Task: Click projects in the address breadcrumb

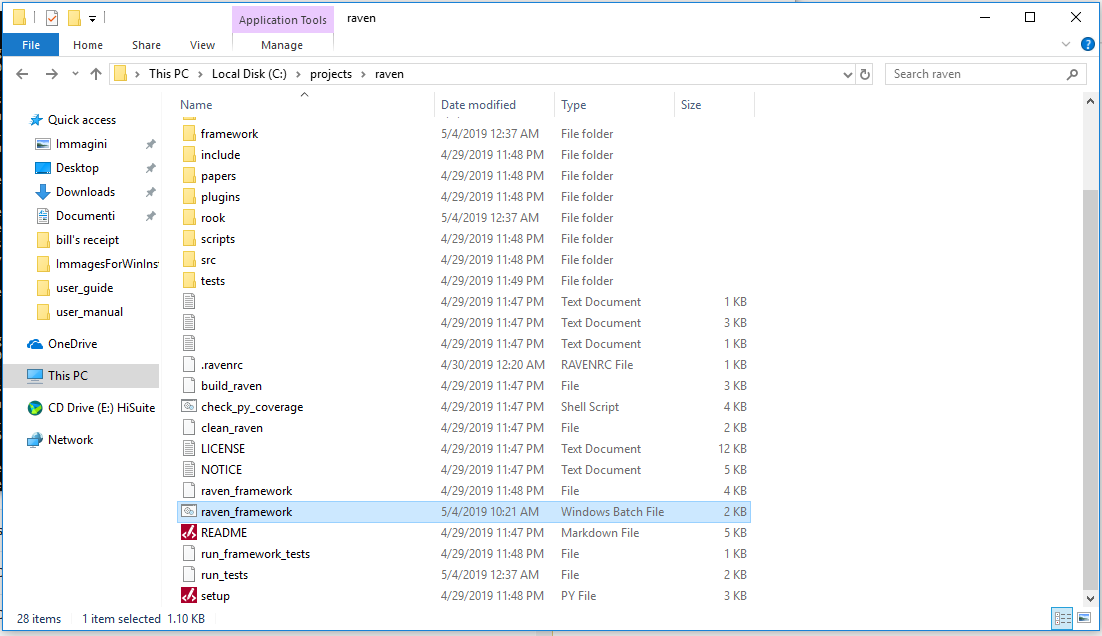Action: 330,74
